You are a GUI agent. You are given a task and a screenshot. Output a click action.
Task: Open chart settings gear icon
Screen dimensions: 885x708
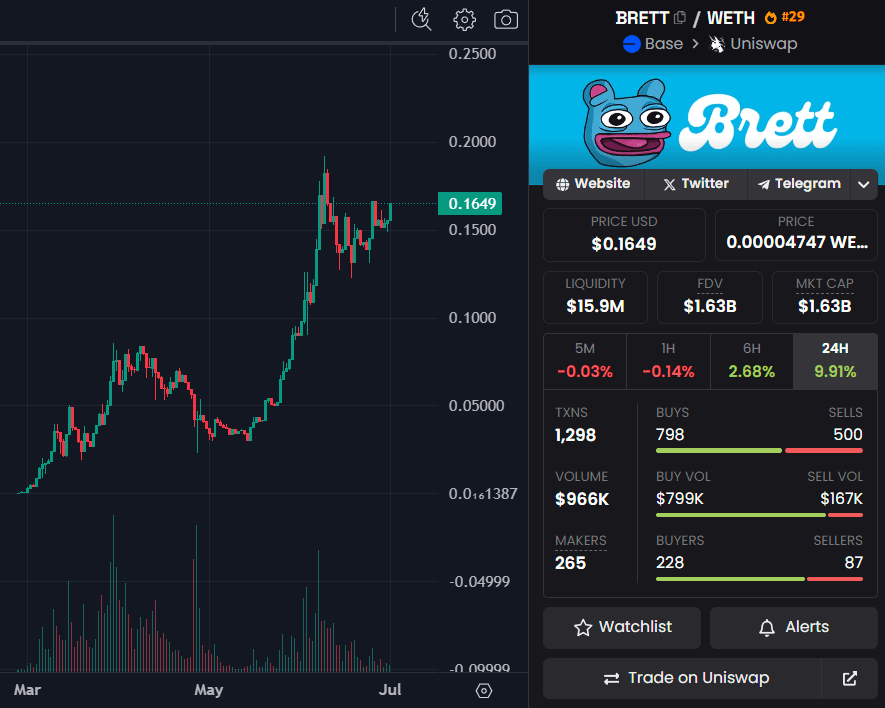click(465, 20)
